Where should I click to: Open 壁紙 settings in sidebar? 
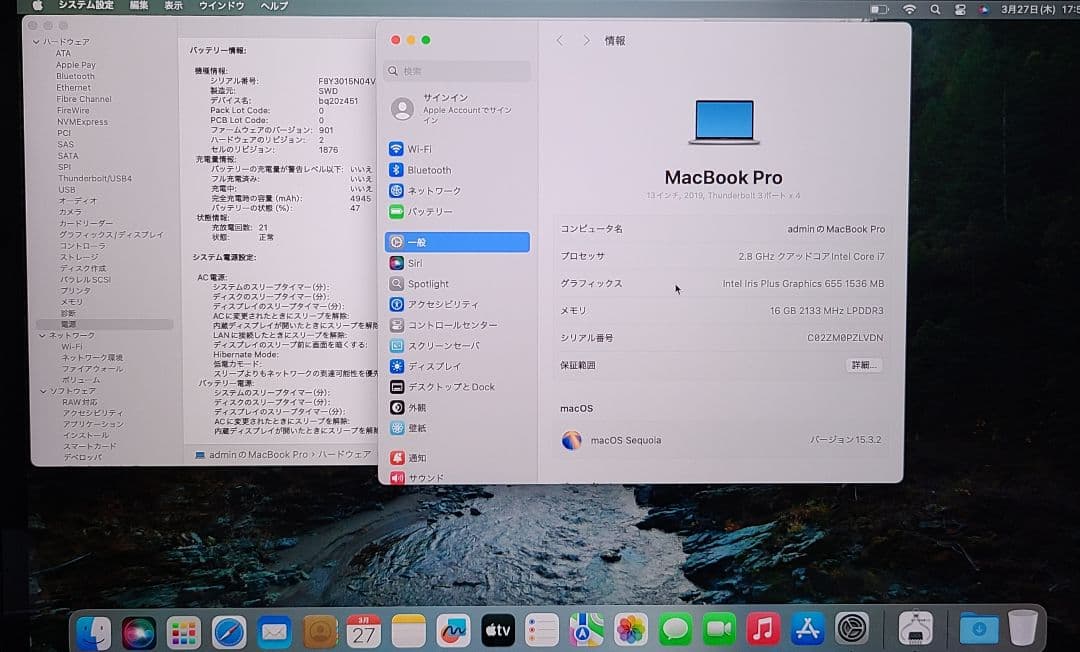[457, 428]
